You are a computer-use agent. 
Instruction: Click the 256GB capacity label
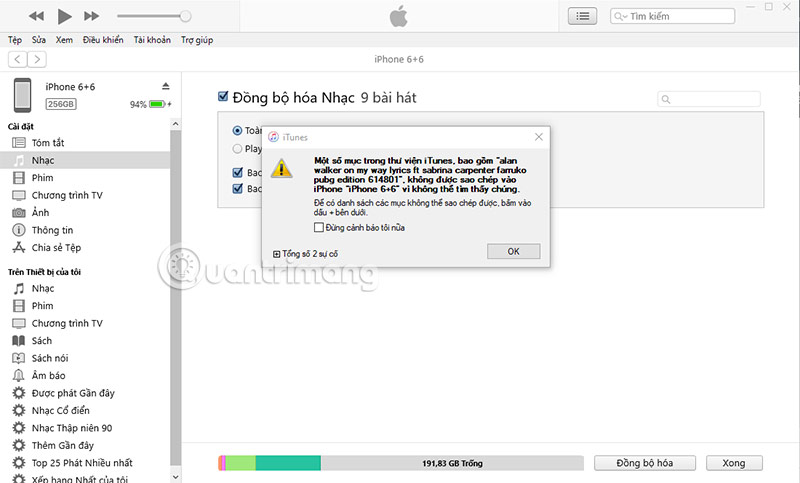pyautogui.click(x=61, y=104)
